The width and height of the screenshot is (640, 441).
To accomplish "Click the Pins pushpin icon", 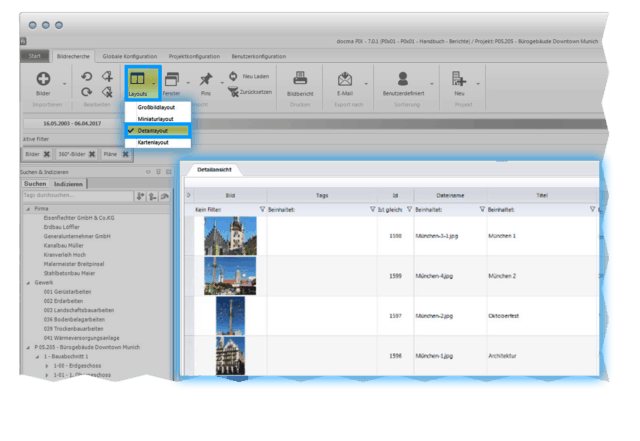I will 206,79.
